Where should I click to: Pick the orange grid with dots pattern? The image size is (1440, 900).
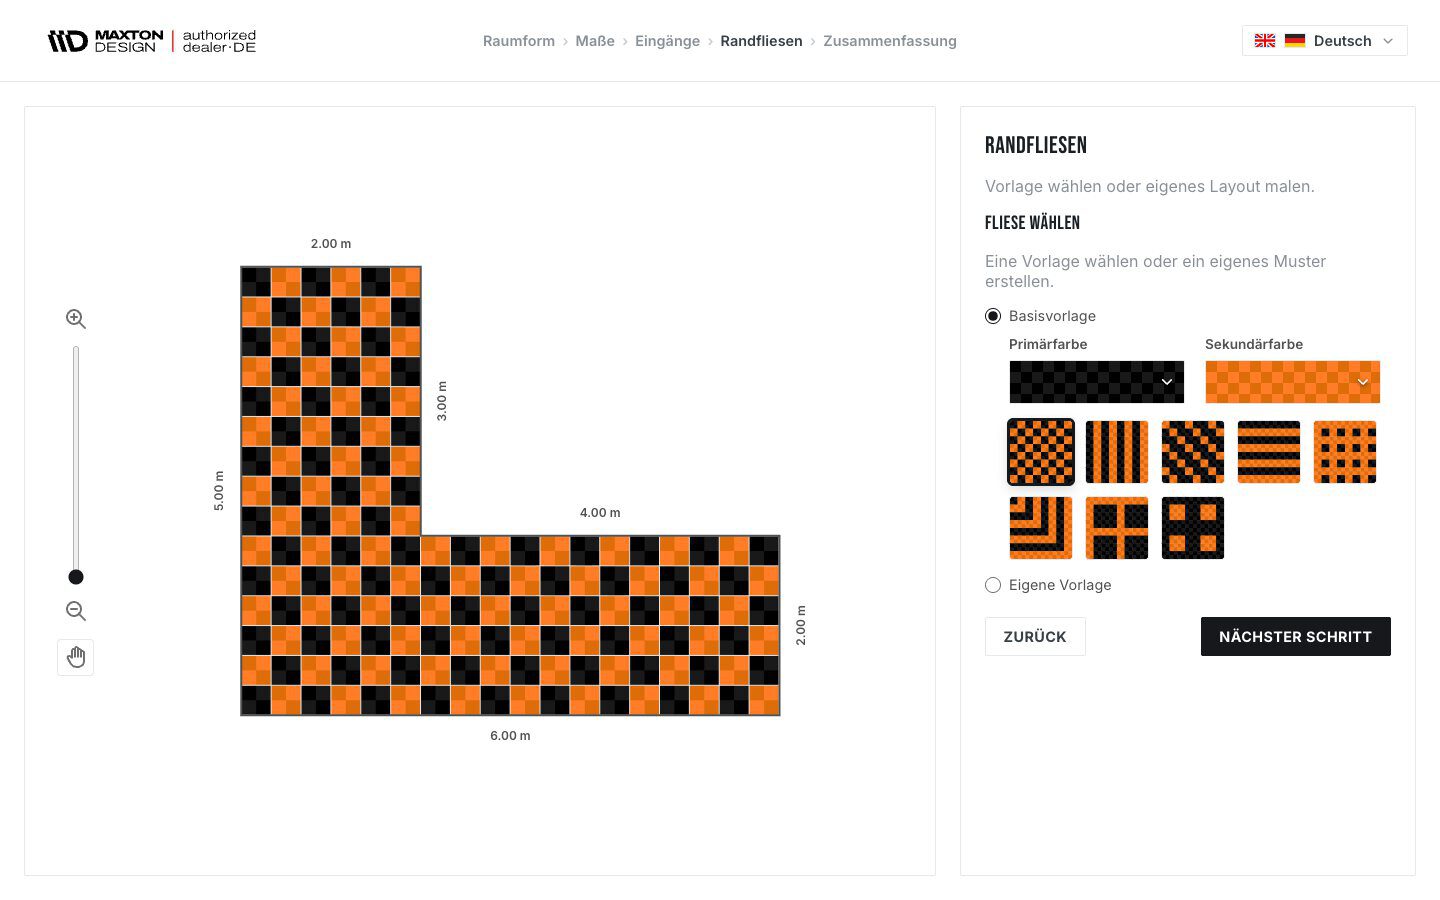[x=1345, y=452]
